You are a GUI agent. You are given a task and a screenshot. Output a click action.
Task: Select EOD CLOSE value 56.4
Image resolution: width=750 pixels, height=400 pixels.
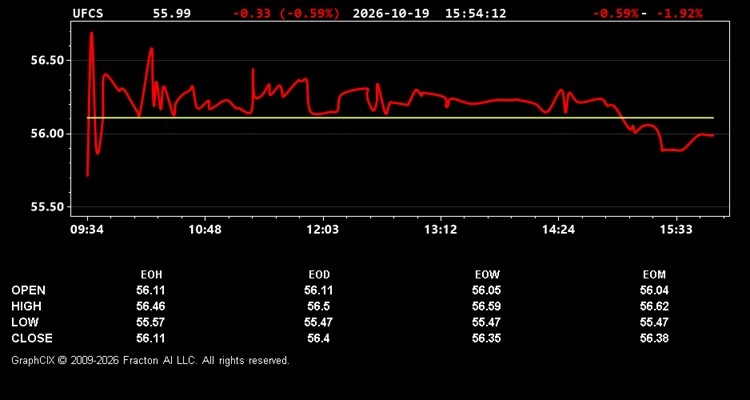[x=319, y=338]
